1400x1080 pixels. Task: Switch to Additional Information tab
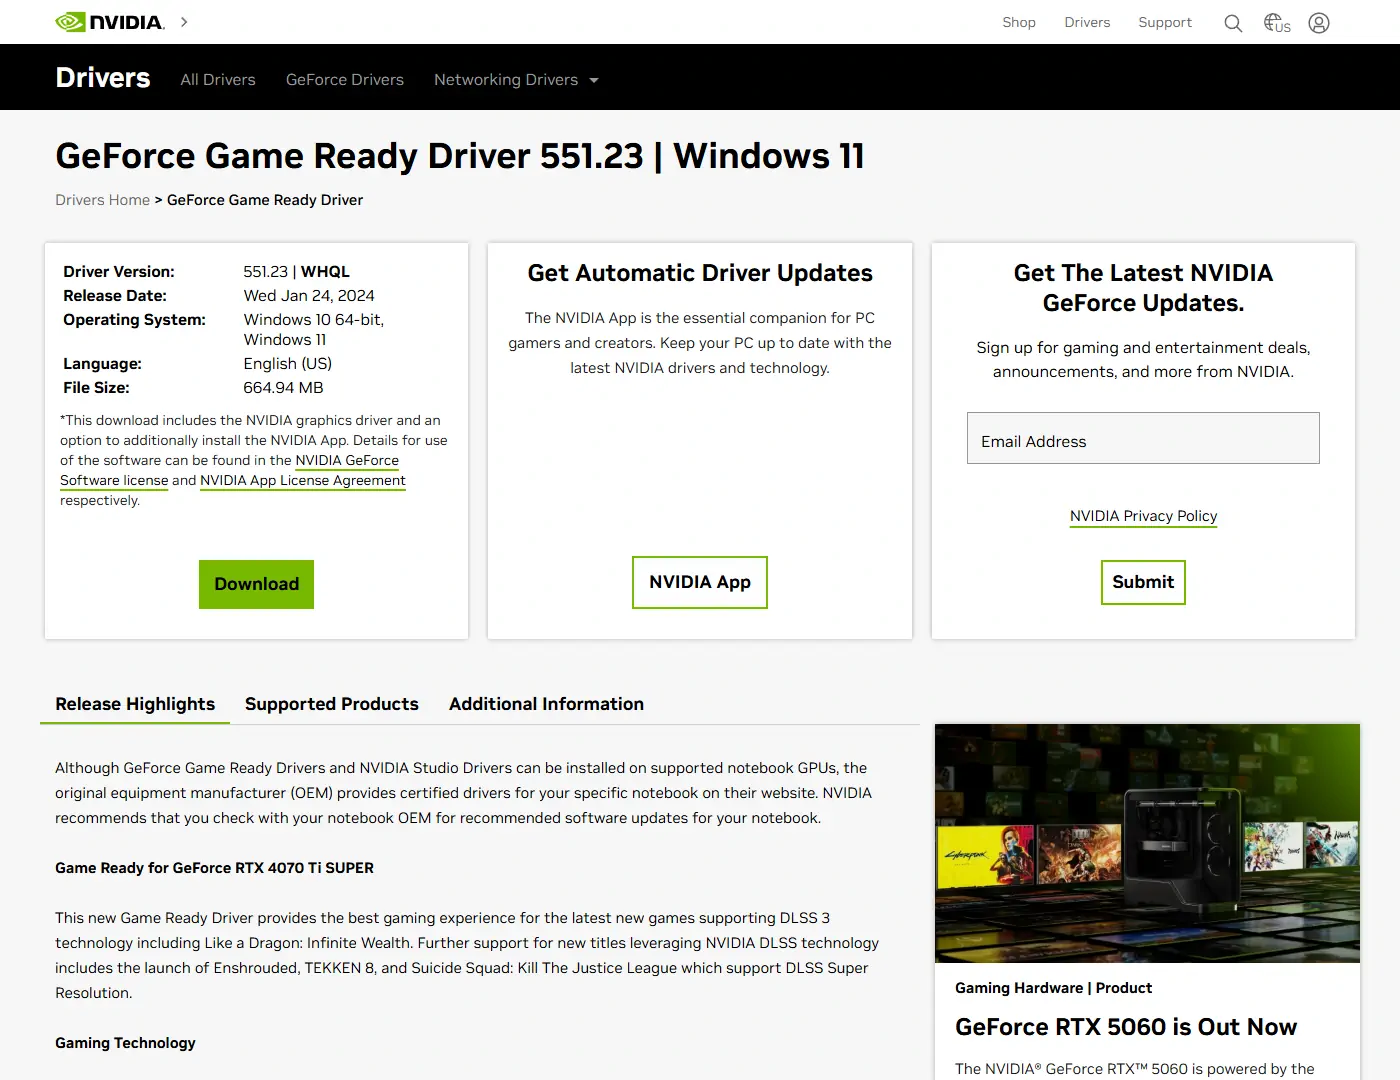click(x=546, y=704)
